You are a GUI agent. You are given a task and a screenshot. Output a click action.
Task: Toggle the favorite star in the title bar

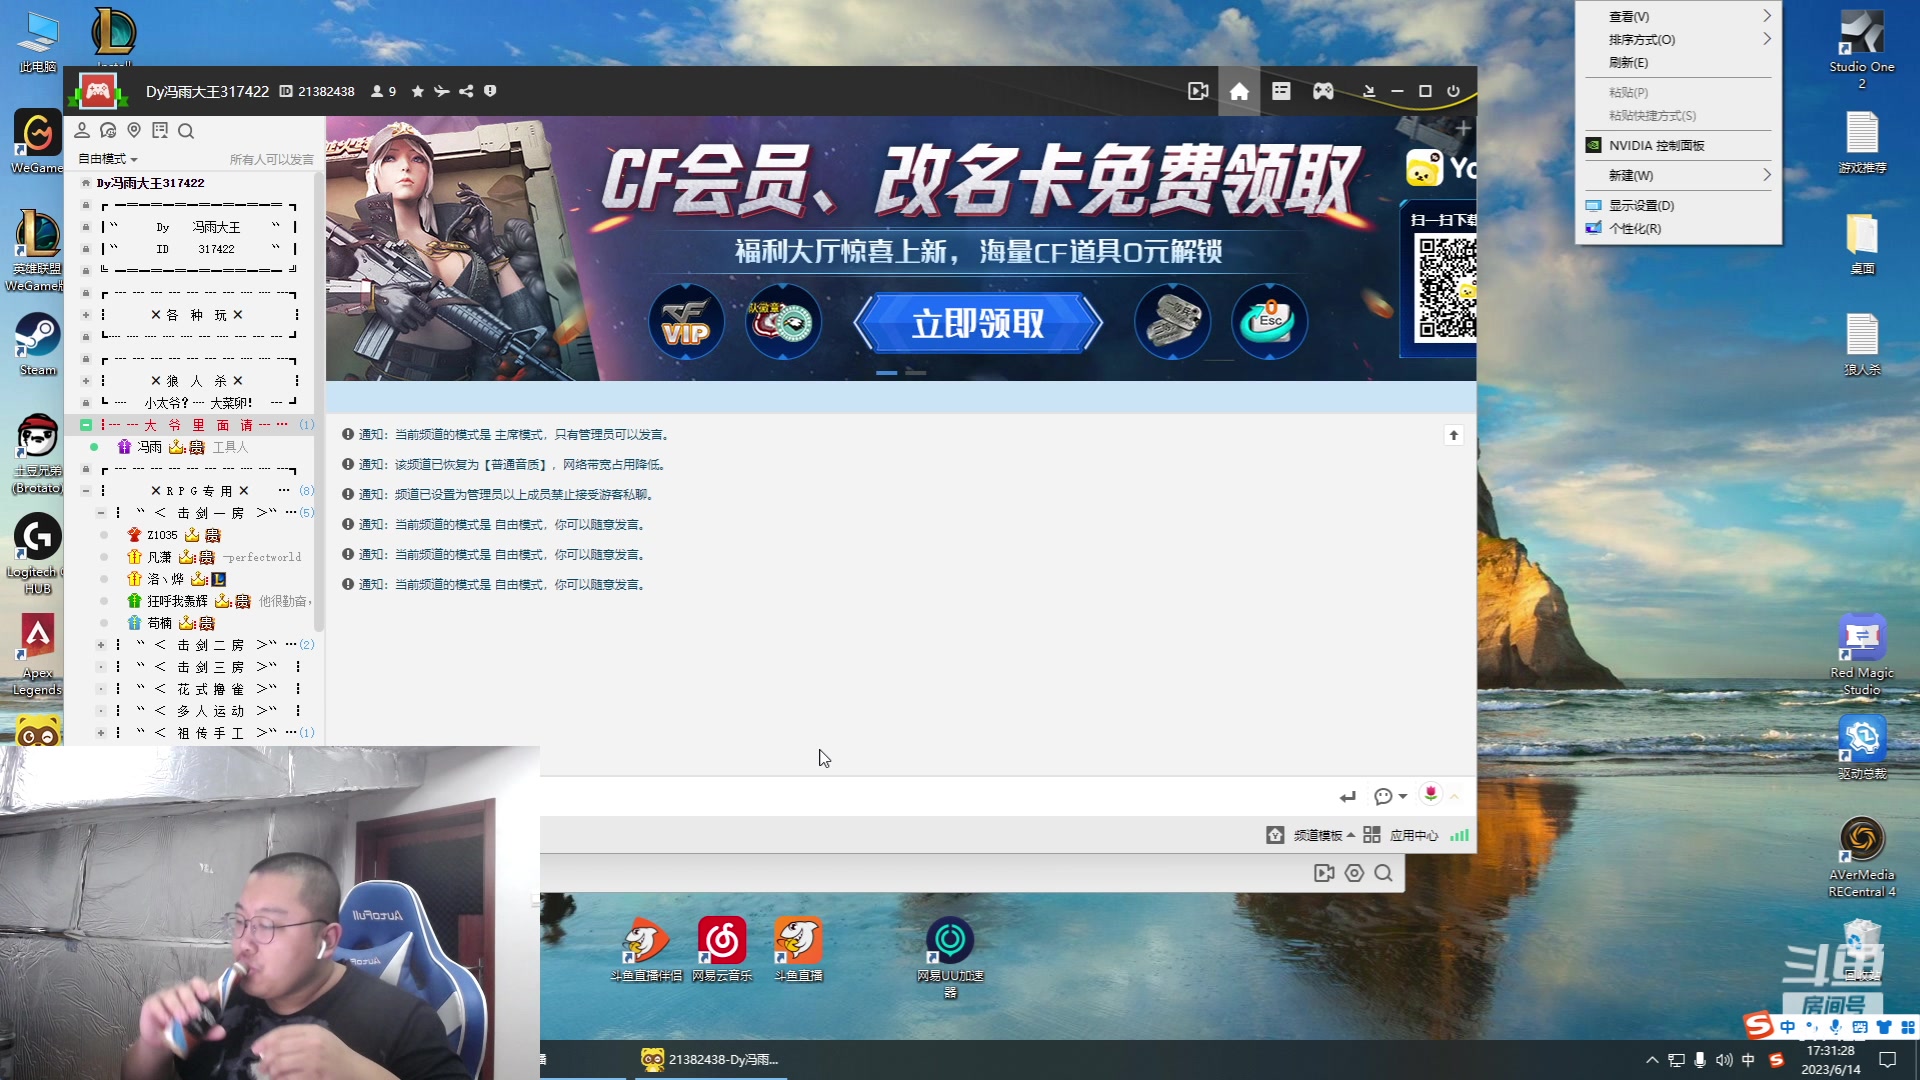click(417, 91)
